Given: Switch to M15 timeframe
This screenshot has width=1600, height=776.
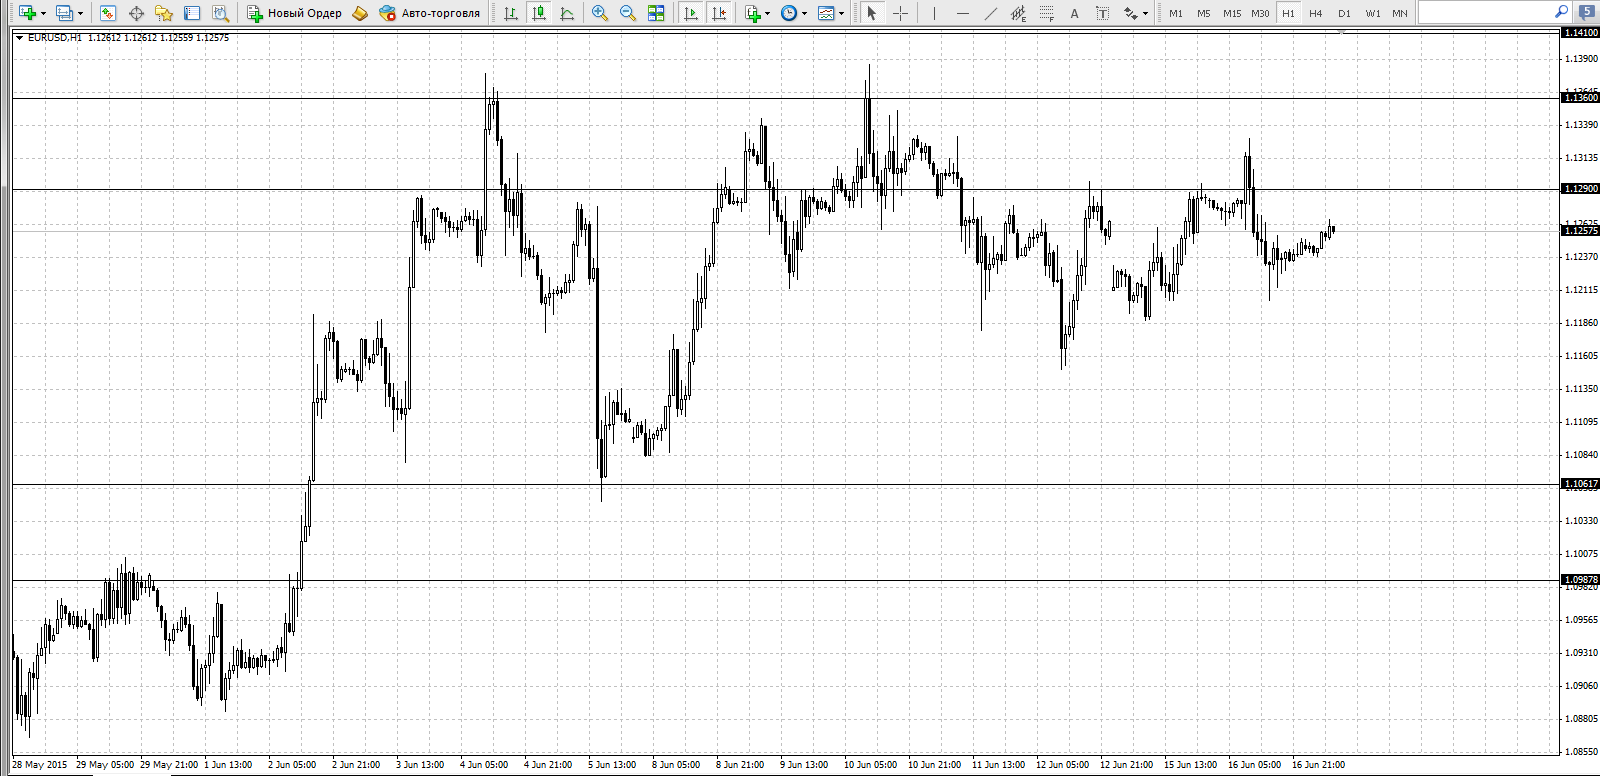Looking at the screenshot, I should coord(1232,13).
